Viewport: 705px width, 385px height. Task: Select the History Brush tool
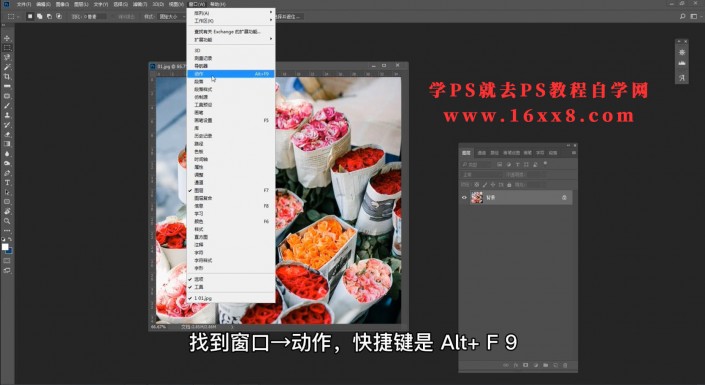point(7,125)
